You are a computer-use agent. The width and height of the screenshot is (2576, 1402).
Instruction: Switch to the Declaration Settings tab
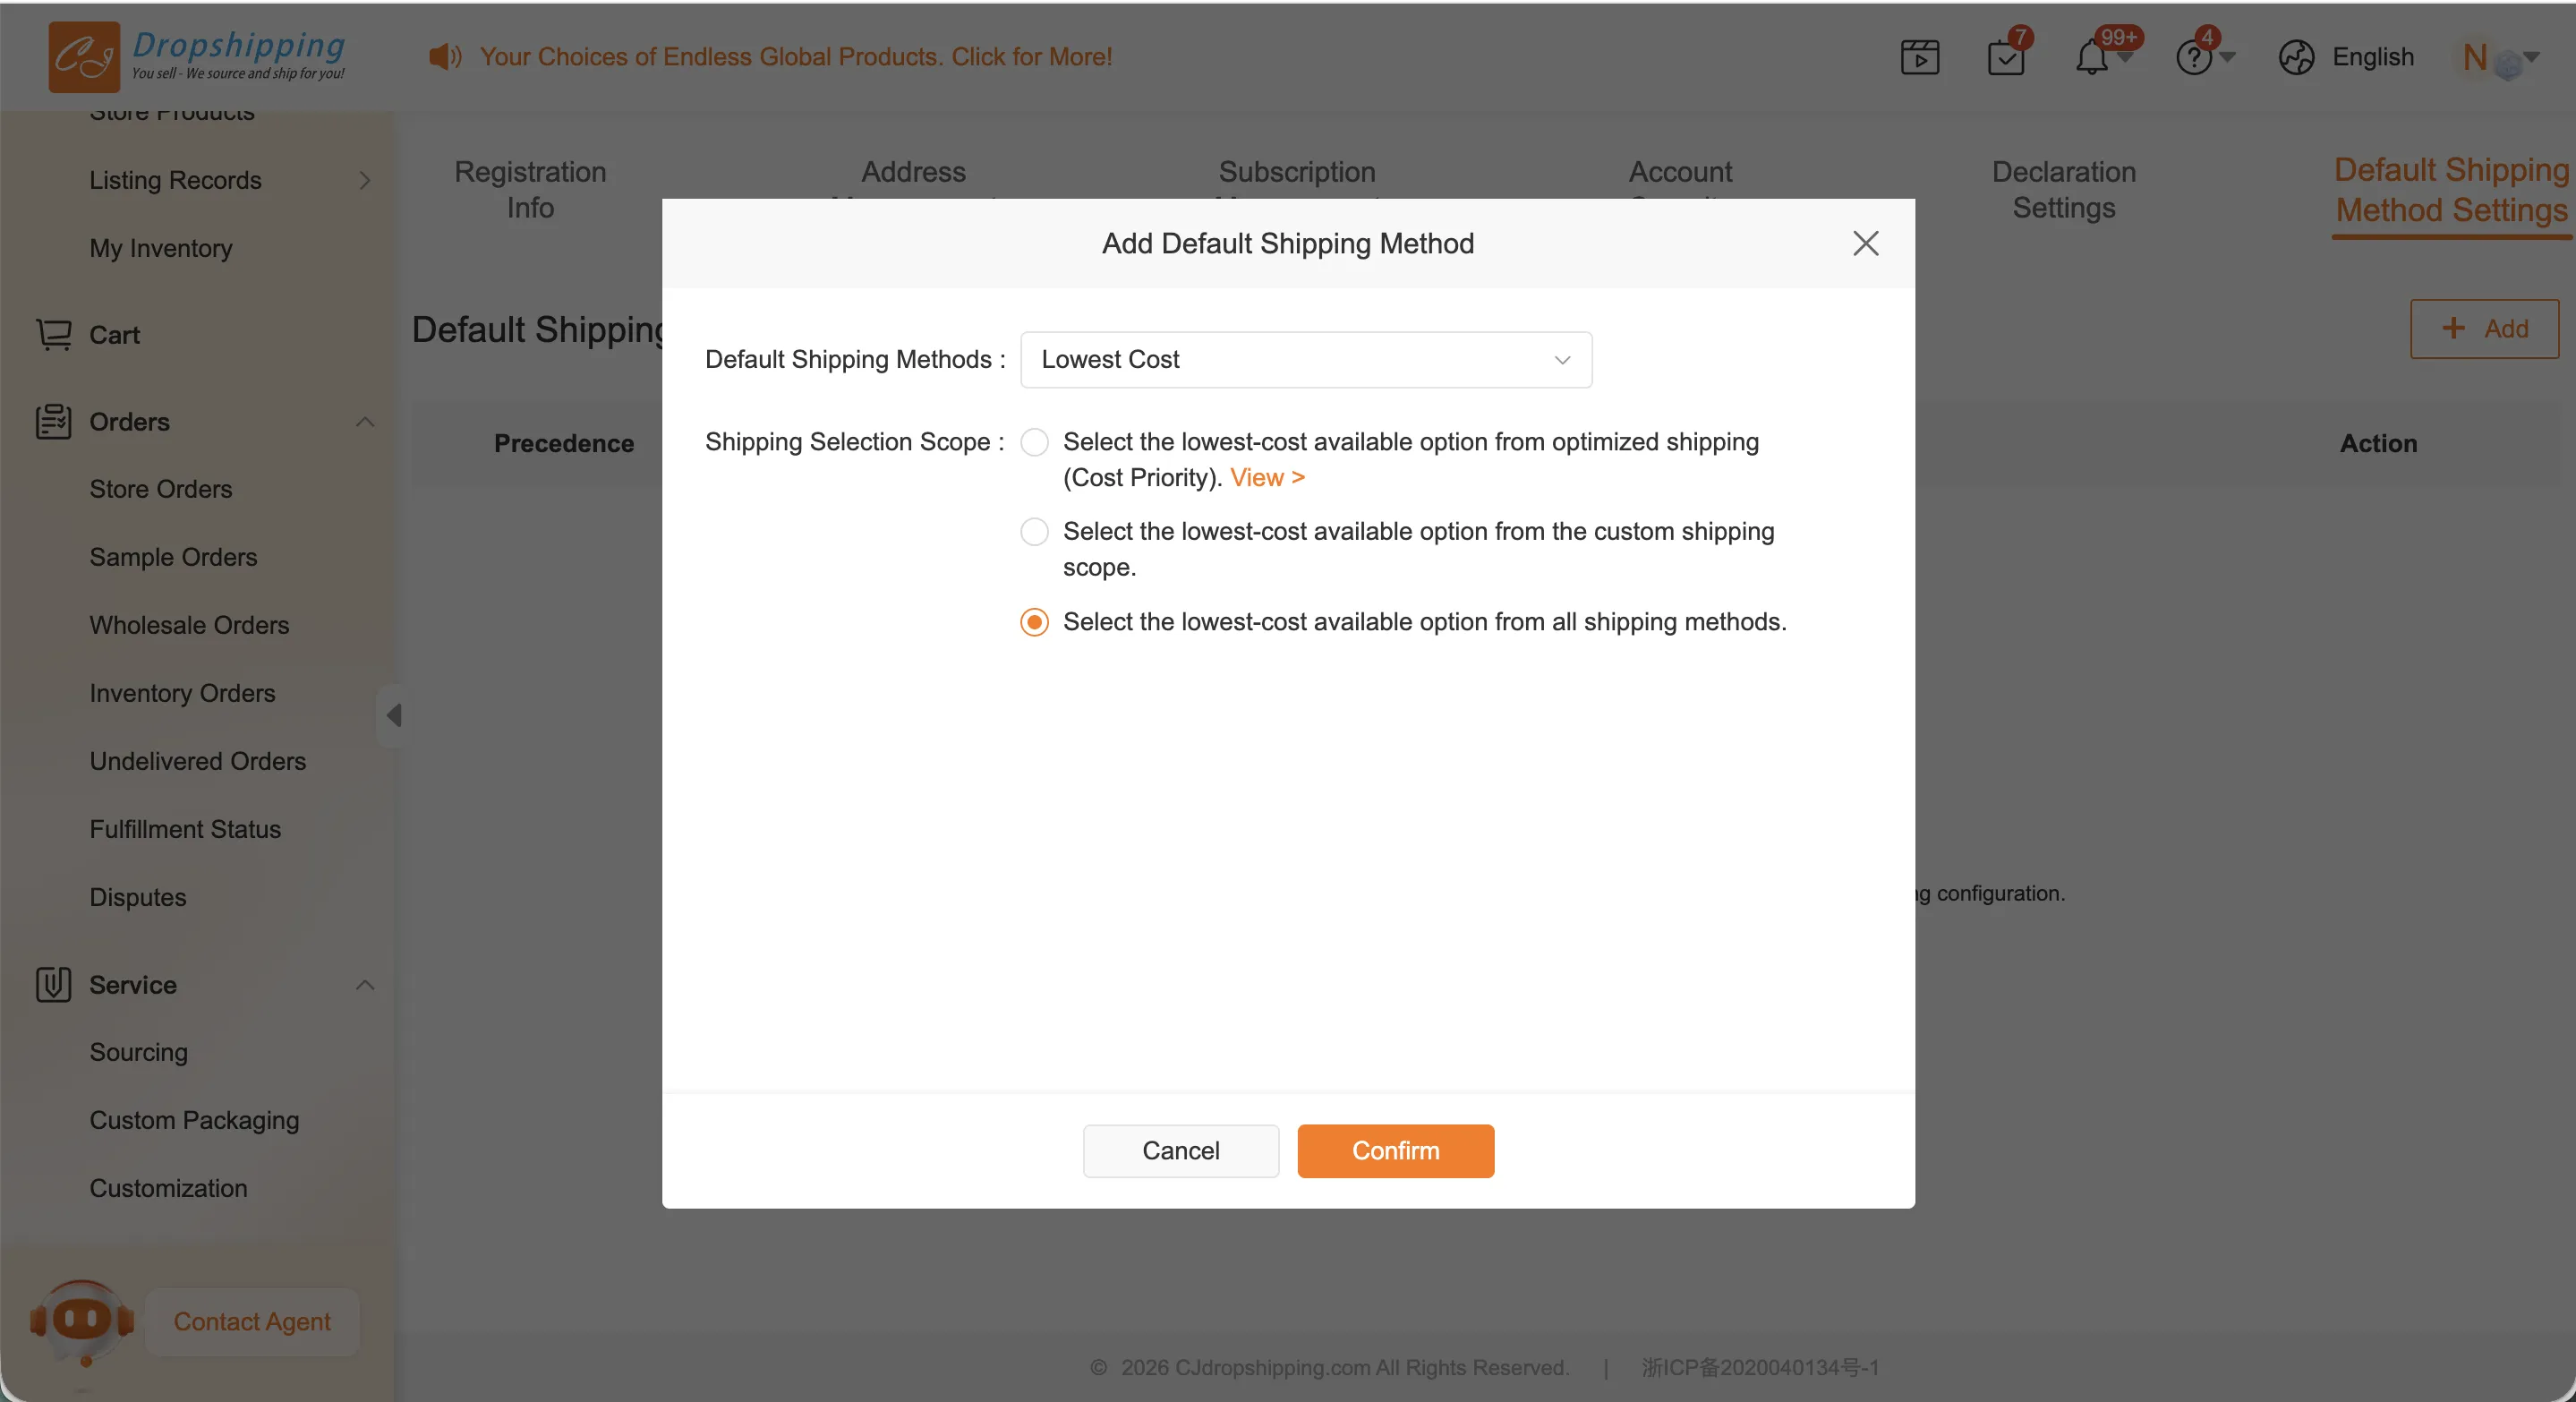click(2063, 189)
